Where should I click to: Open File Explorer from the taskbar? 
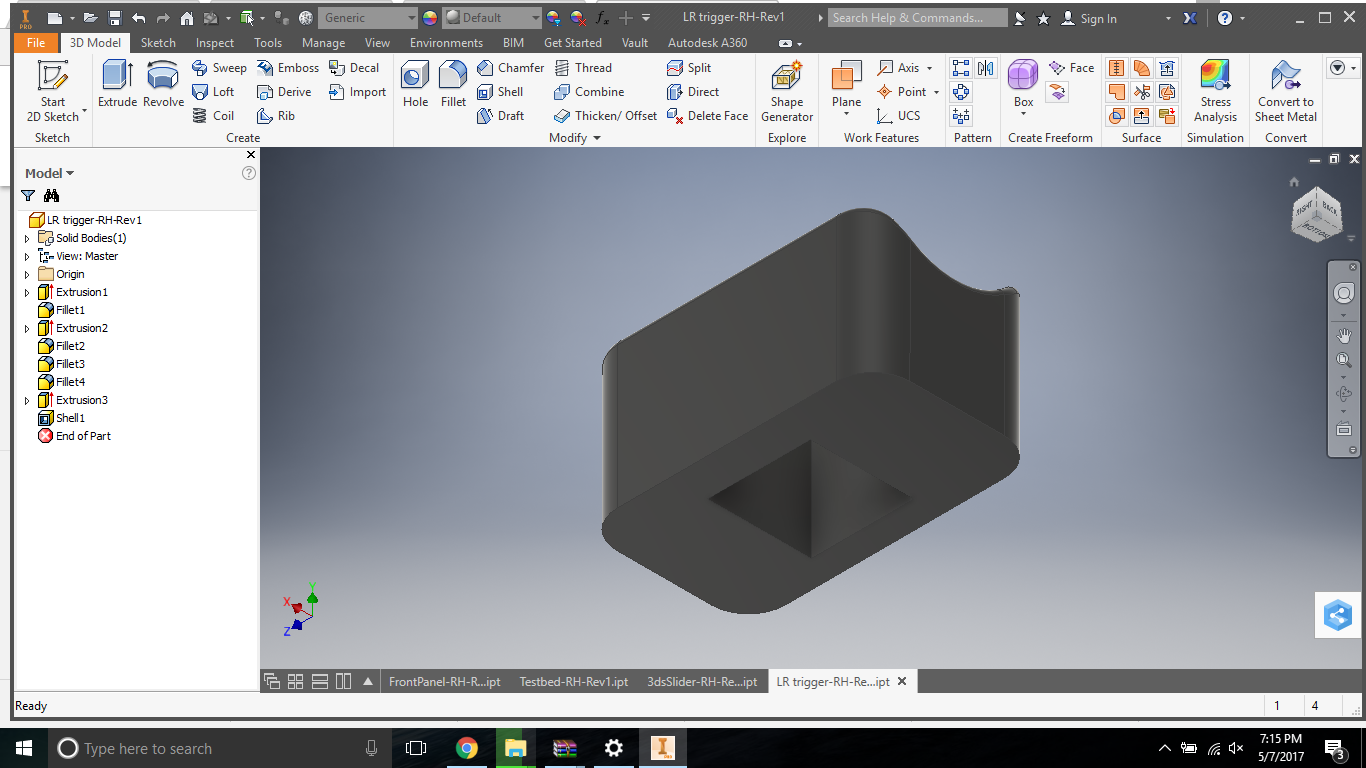(516, 748)
